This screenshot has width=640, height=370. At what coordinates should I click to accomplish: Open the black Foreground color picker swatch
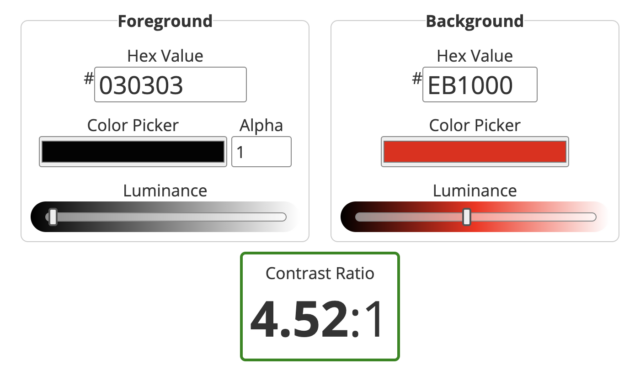coord(133,151)
